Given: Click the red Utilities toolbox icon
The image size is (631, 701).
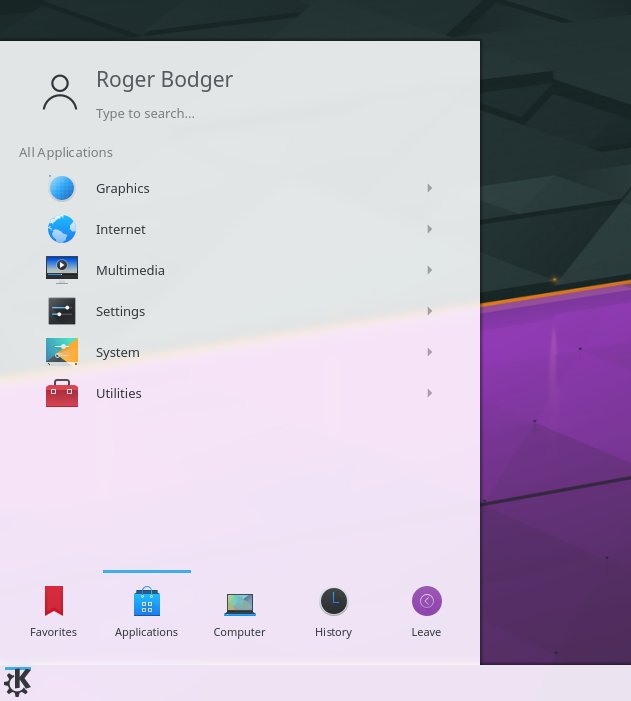Looking at the screenshot, I should pos(62,393).
